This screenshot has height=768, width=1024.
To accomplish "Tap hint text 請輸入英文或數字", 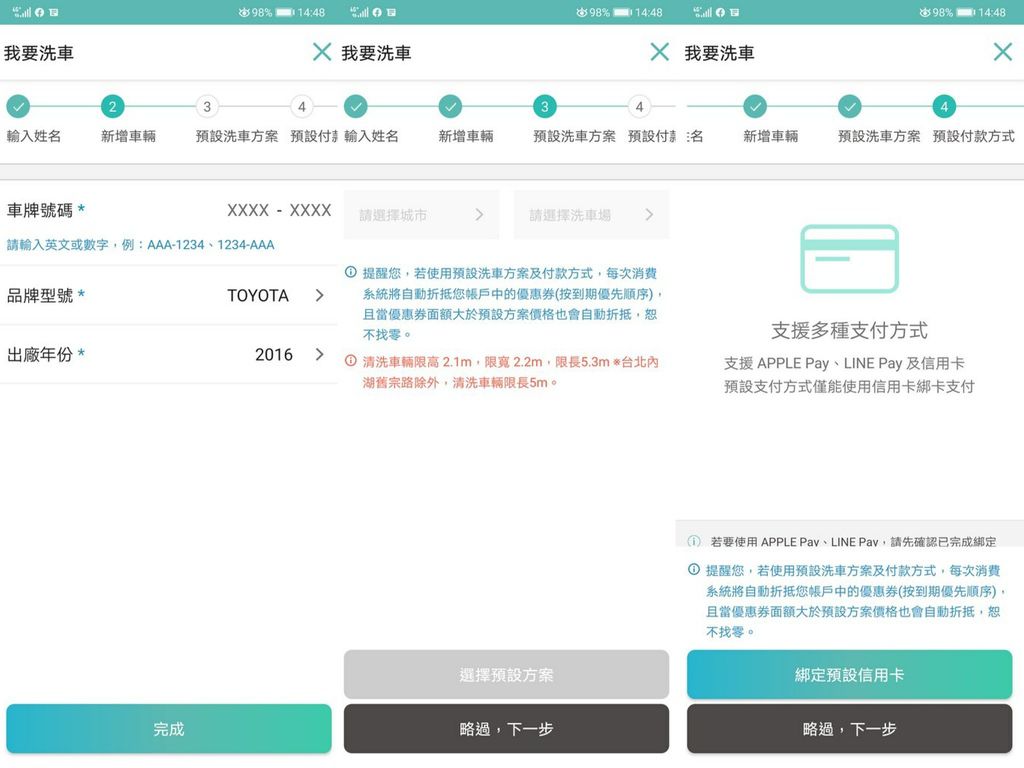I will [x=140, y=244].
